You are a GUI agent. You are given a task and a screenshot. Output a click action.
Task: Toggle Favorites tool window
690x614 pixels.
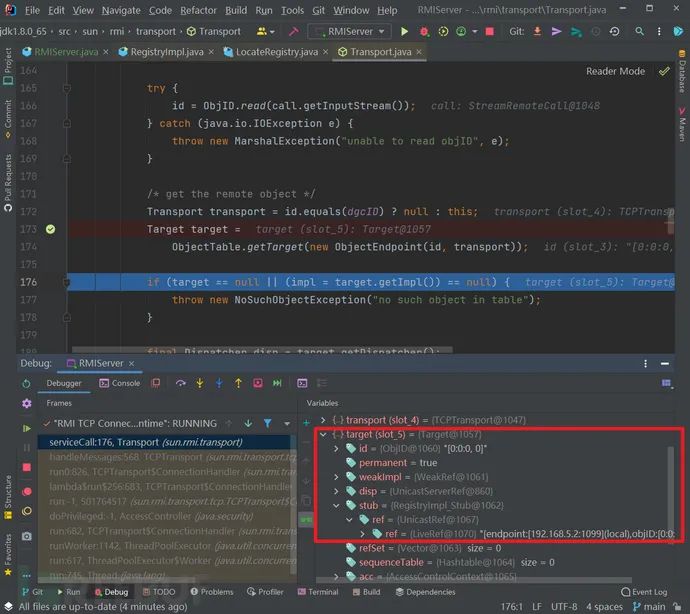[8, 555]
